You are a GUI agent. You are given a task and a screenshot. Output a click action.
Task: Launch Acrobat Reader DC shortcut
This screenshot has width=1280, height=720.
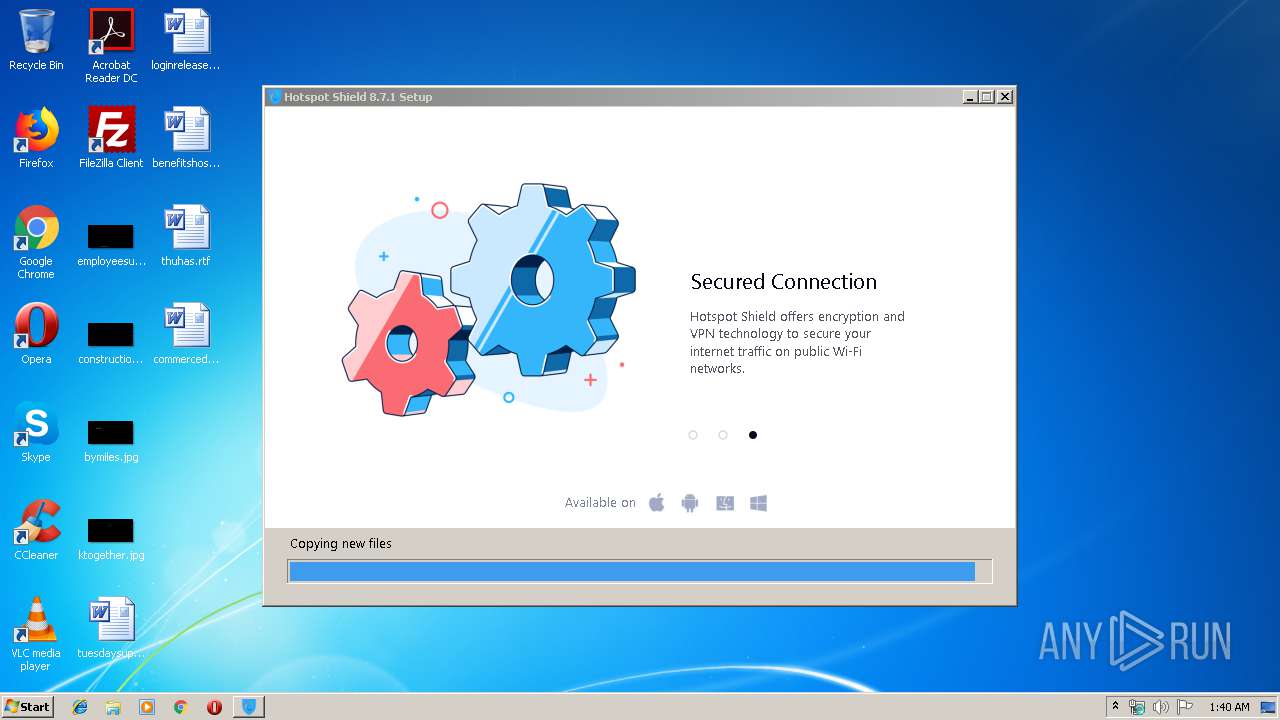point(111,45)
